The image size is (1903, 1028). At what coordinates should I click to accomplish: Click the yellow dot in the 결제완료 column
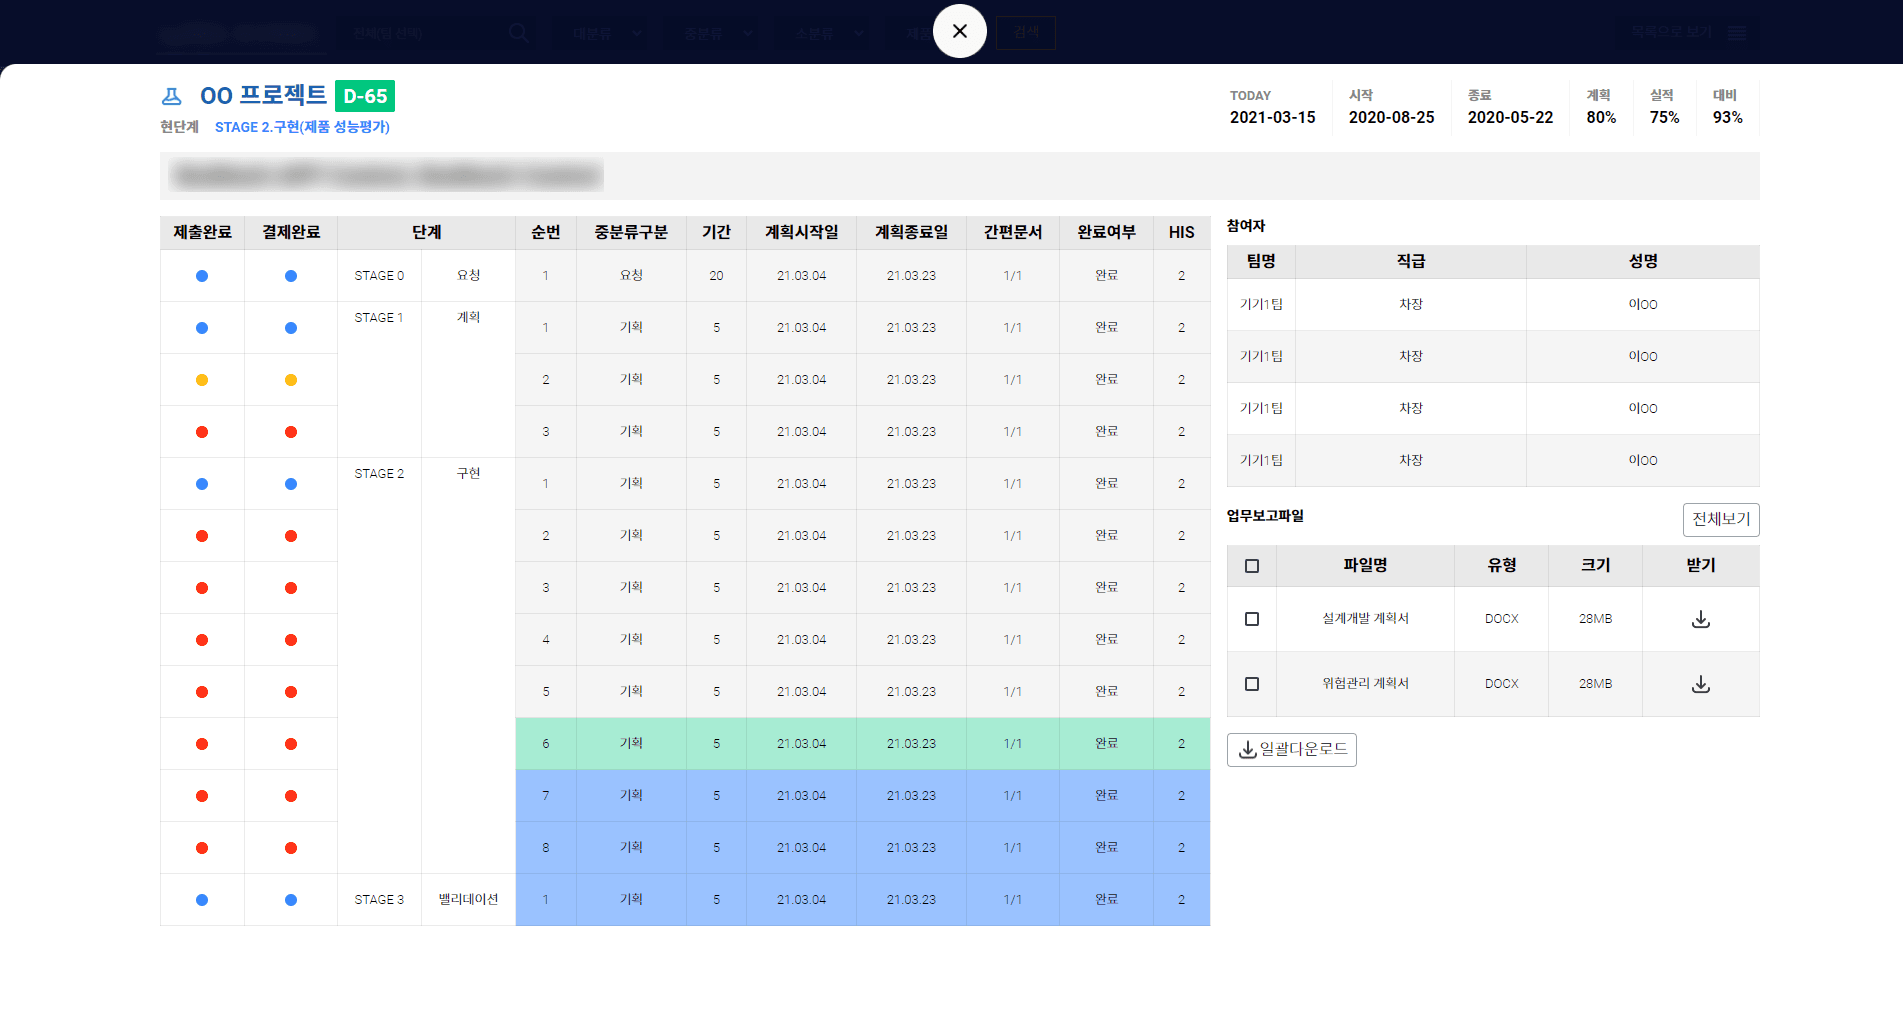pyautogui.click(x=291, y=380)
